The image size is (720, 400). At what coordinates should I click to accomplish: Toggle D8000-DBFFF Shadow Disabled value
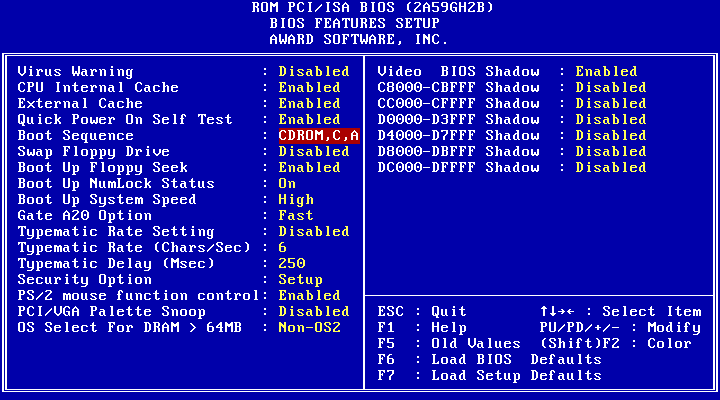click(x=611, y=151)
